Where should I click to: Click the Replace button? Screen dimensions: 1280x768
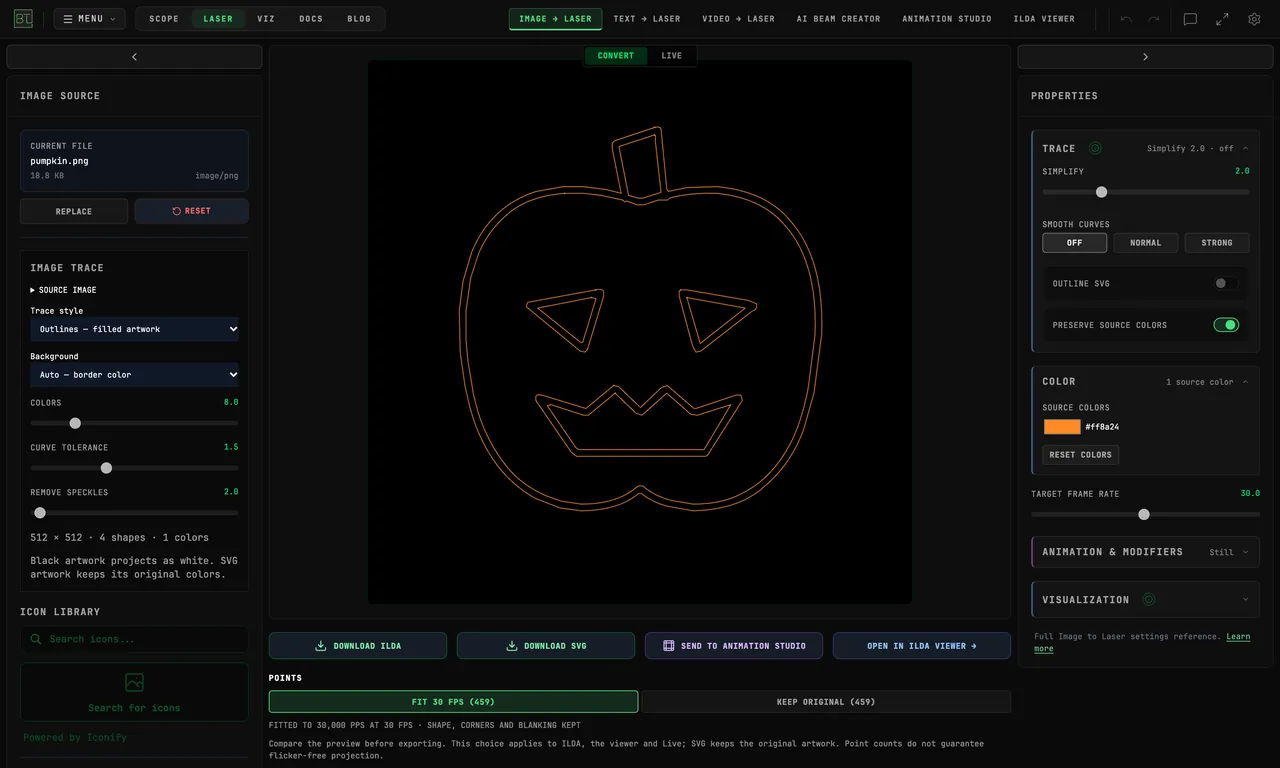point(74,211)
